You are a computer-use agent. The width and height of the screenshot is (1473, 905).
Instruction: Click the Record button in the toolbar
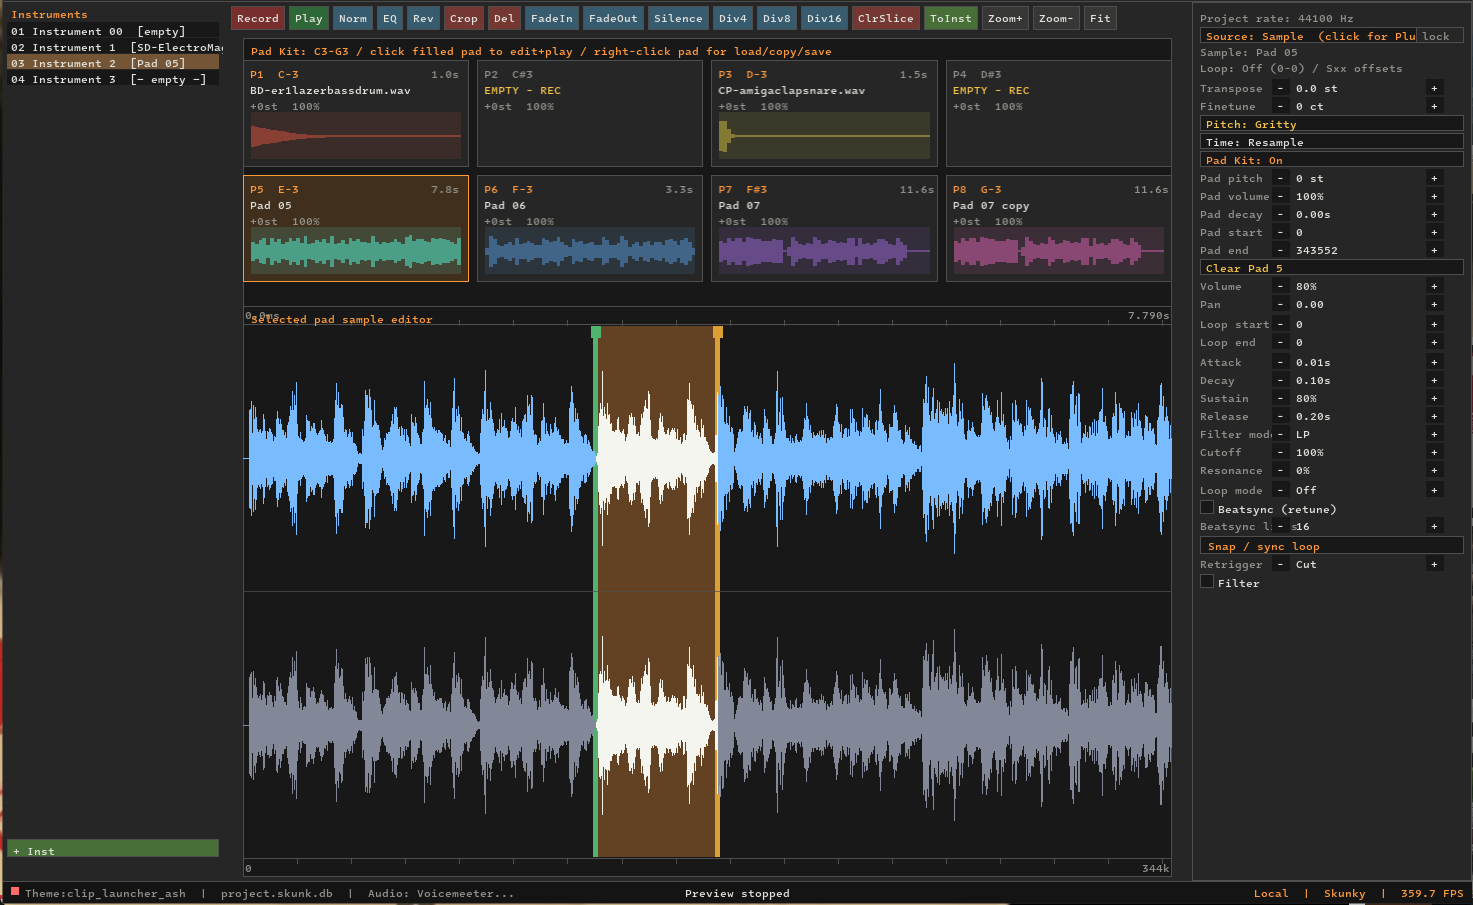pos(257,18)
